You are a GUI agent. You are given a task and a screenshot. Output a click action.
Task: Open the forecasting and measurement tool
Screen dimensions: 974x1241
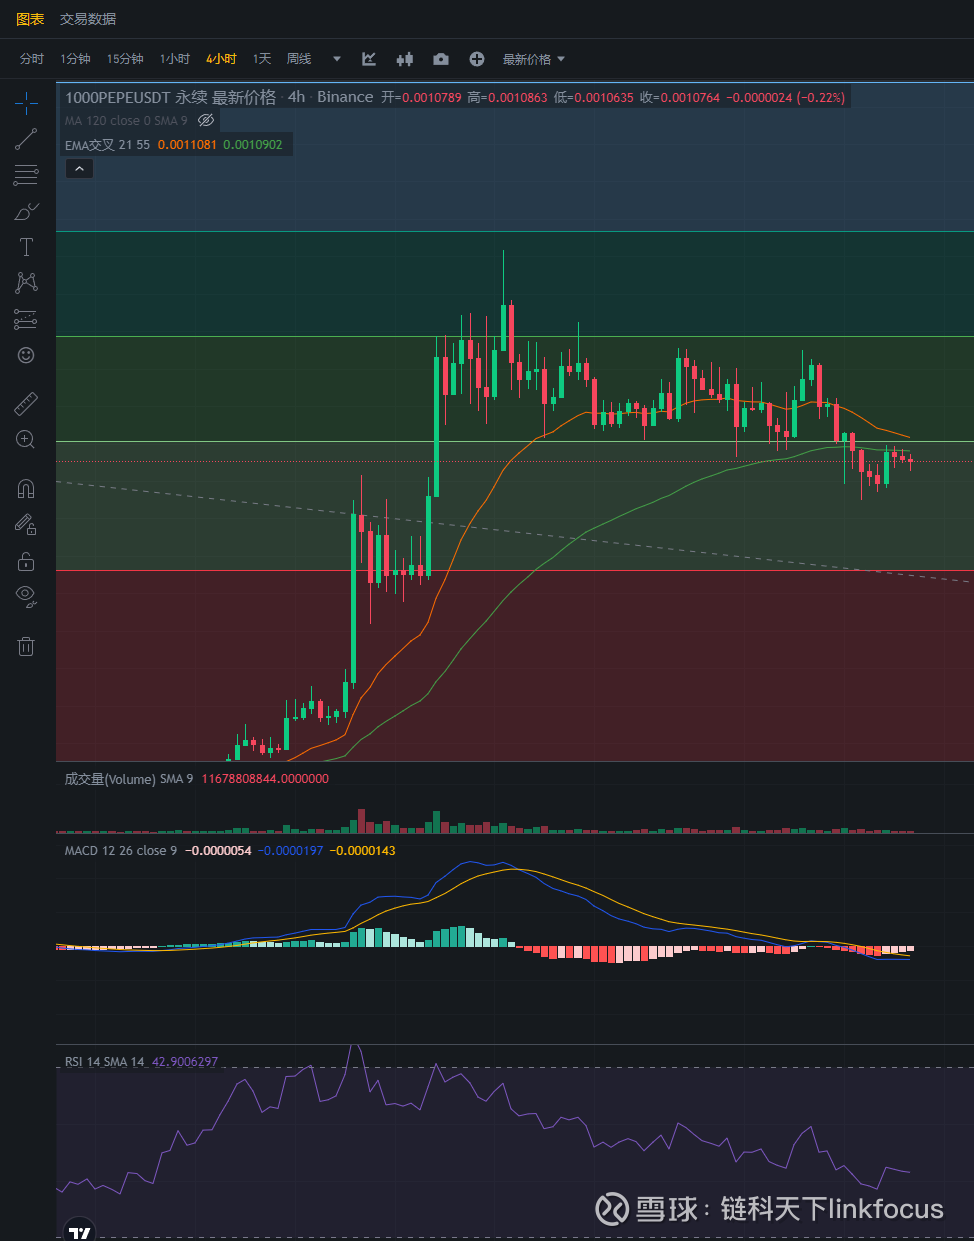pyautogui.click(x=26, y=319)
